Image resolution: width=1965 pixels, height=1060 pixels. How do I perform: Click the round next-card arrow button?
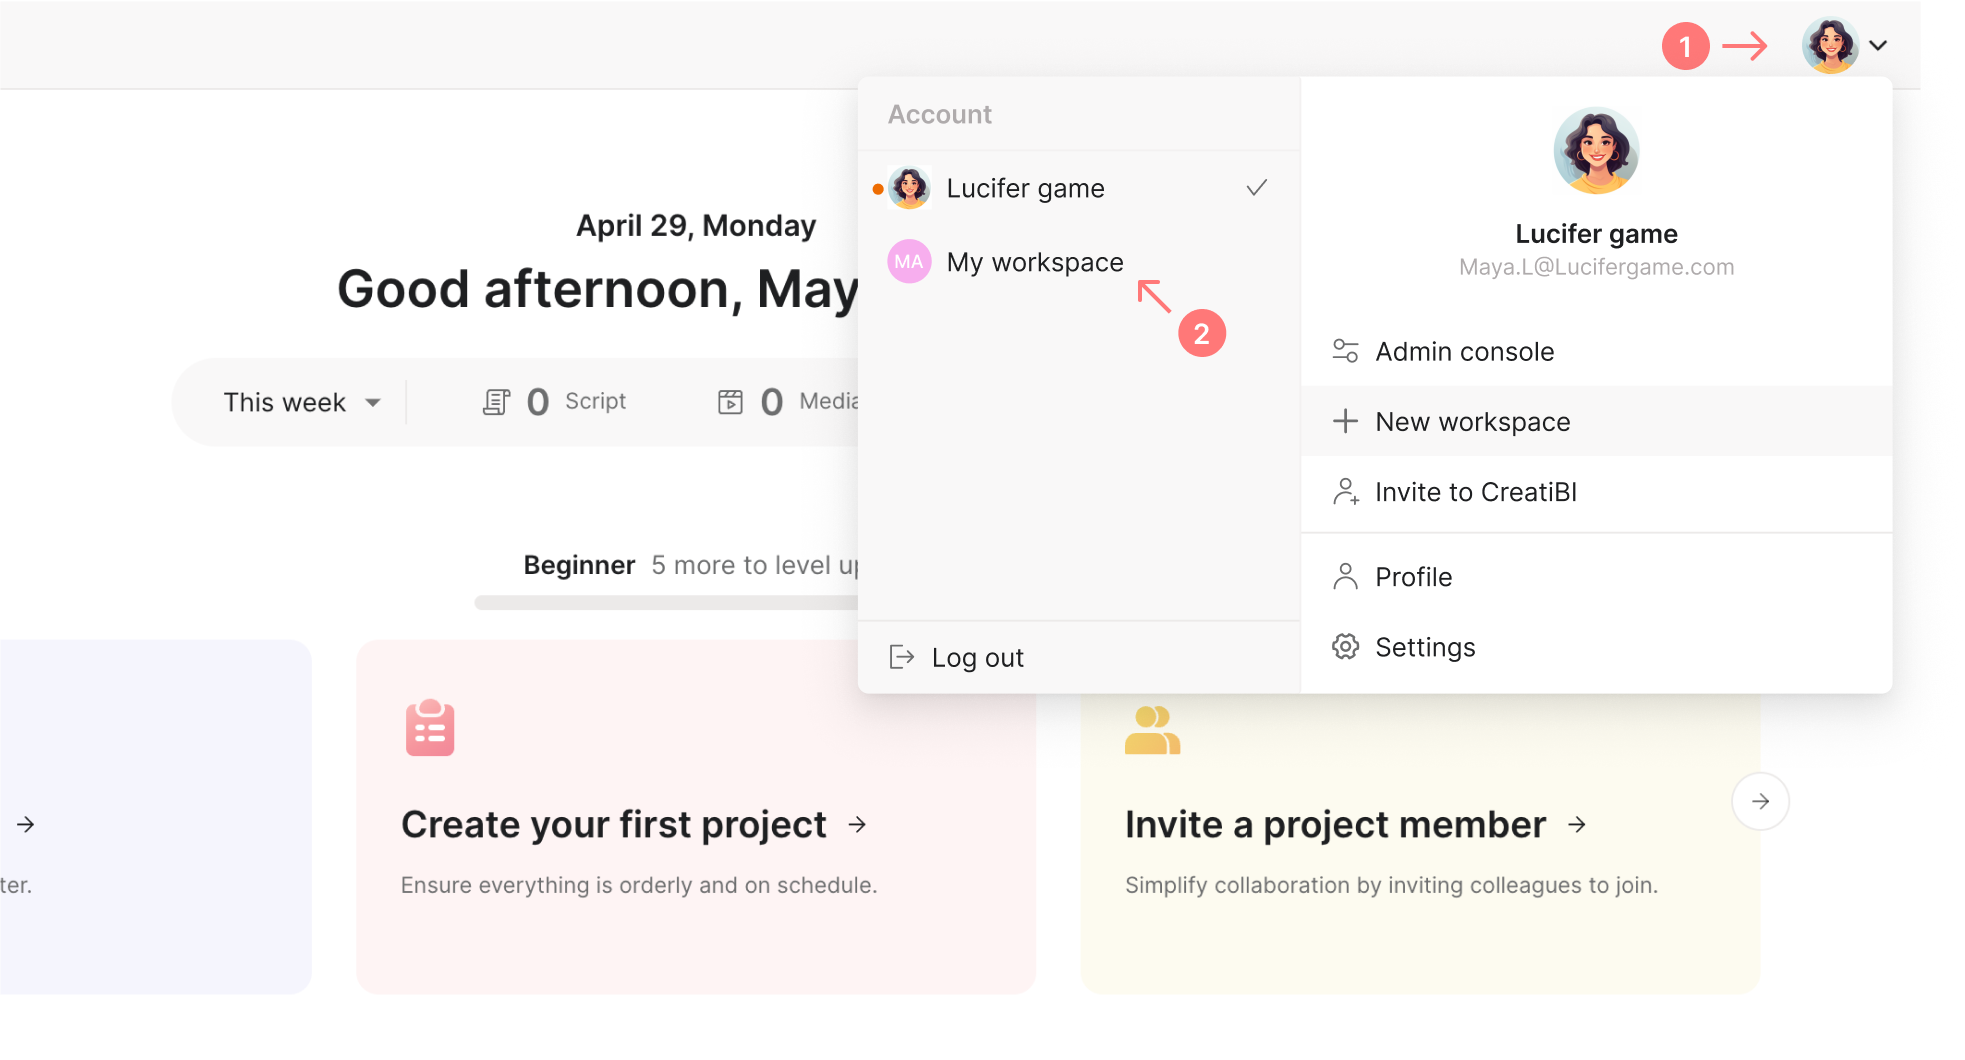tap(1760, 801)
